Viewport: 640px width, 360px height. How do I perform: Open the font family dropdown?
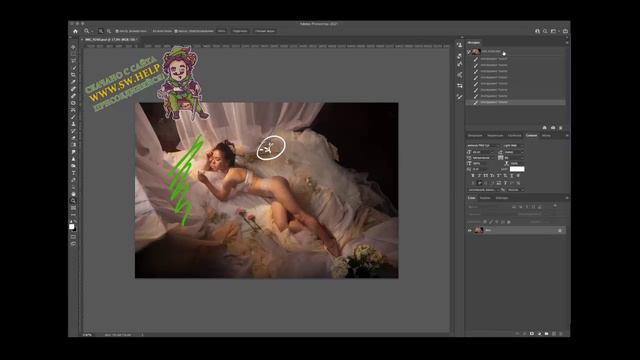point(484,146)
